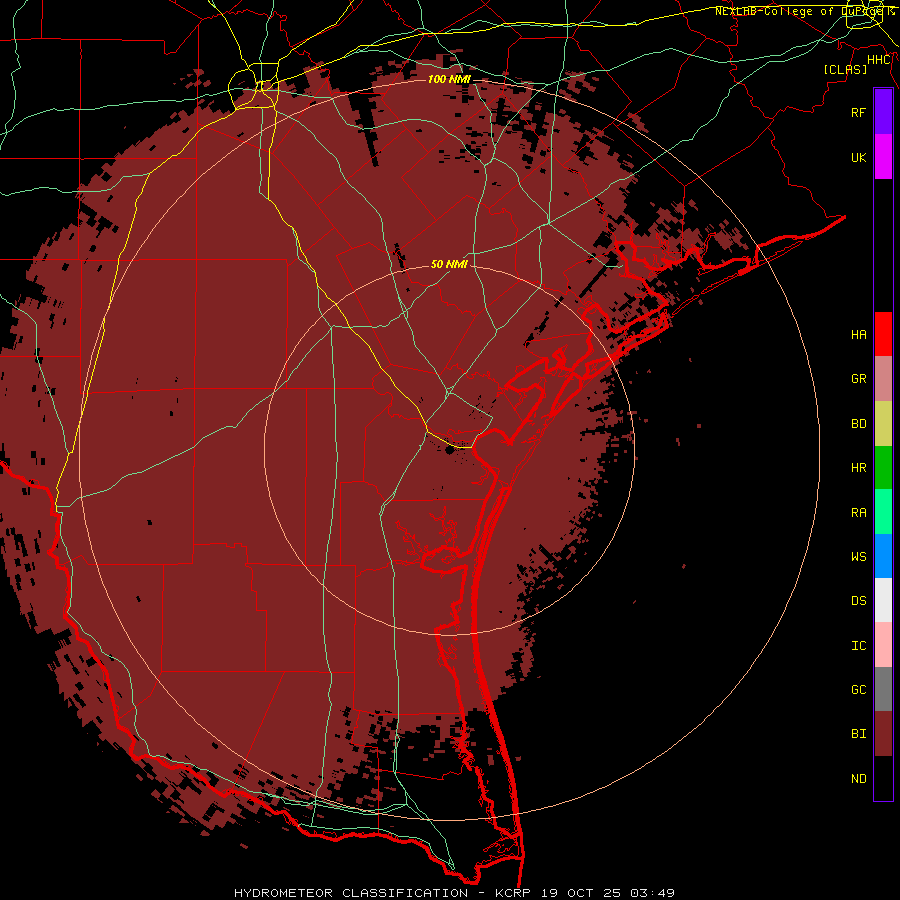This screenshot has height=900, width=900.
Task: Click the 100 NMI range ring label
Action: pos(449,79)
